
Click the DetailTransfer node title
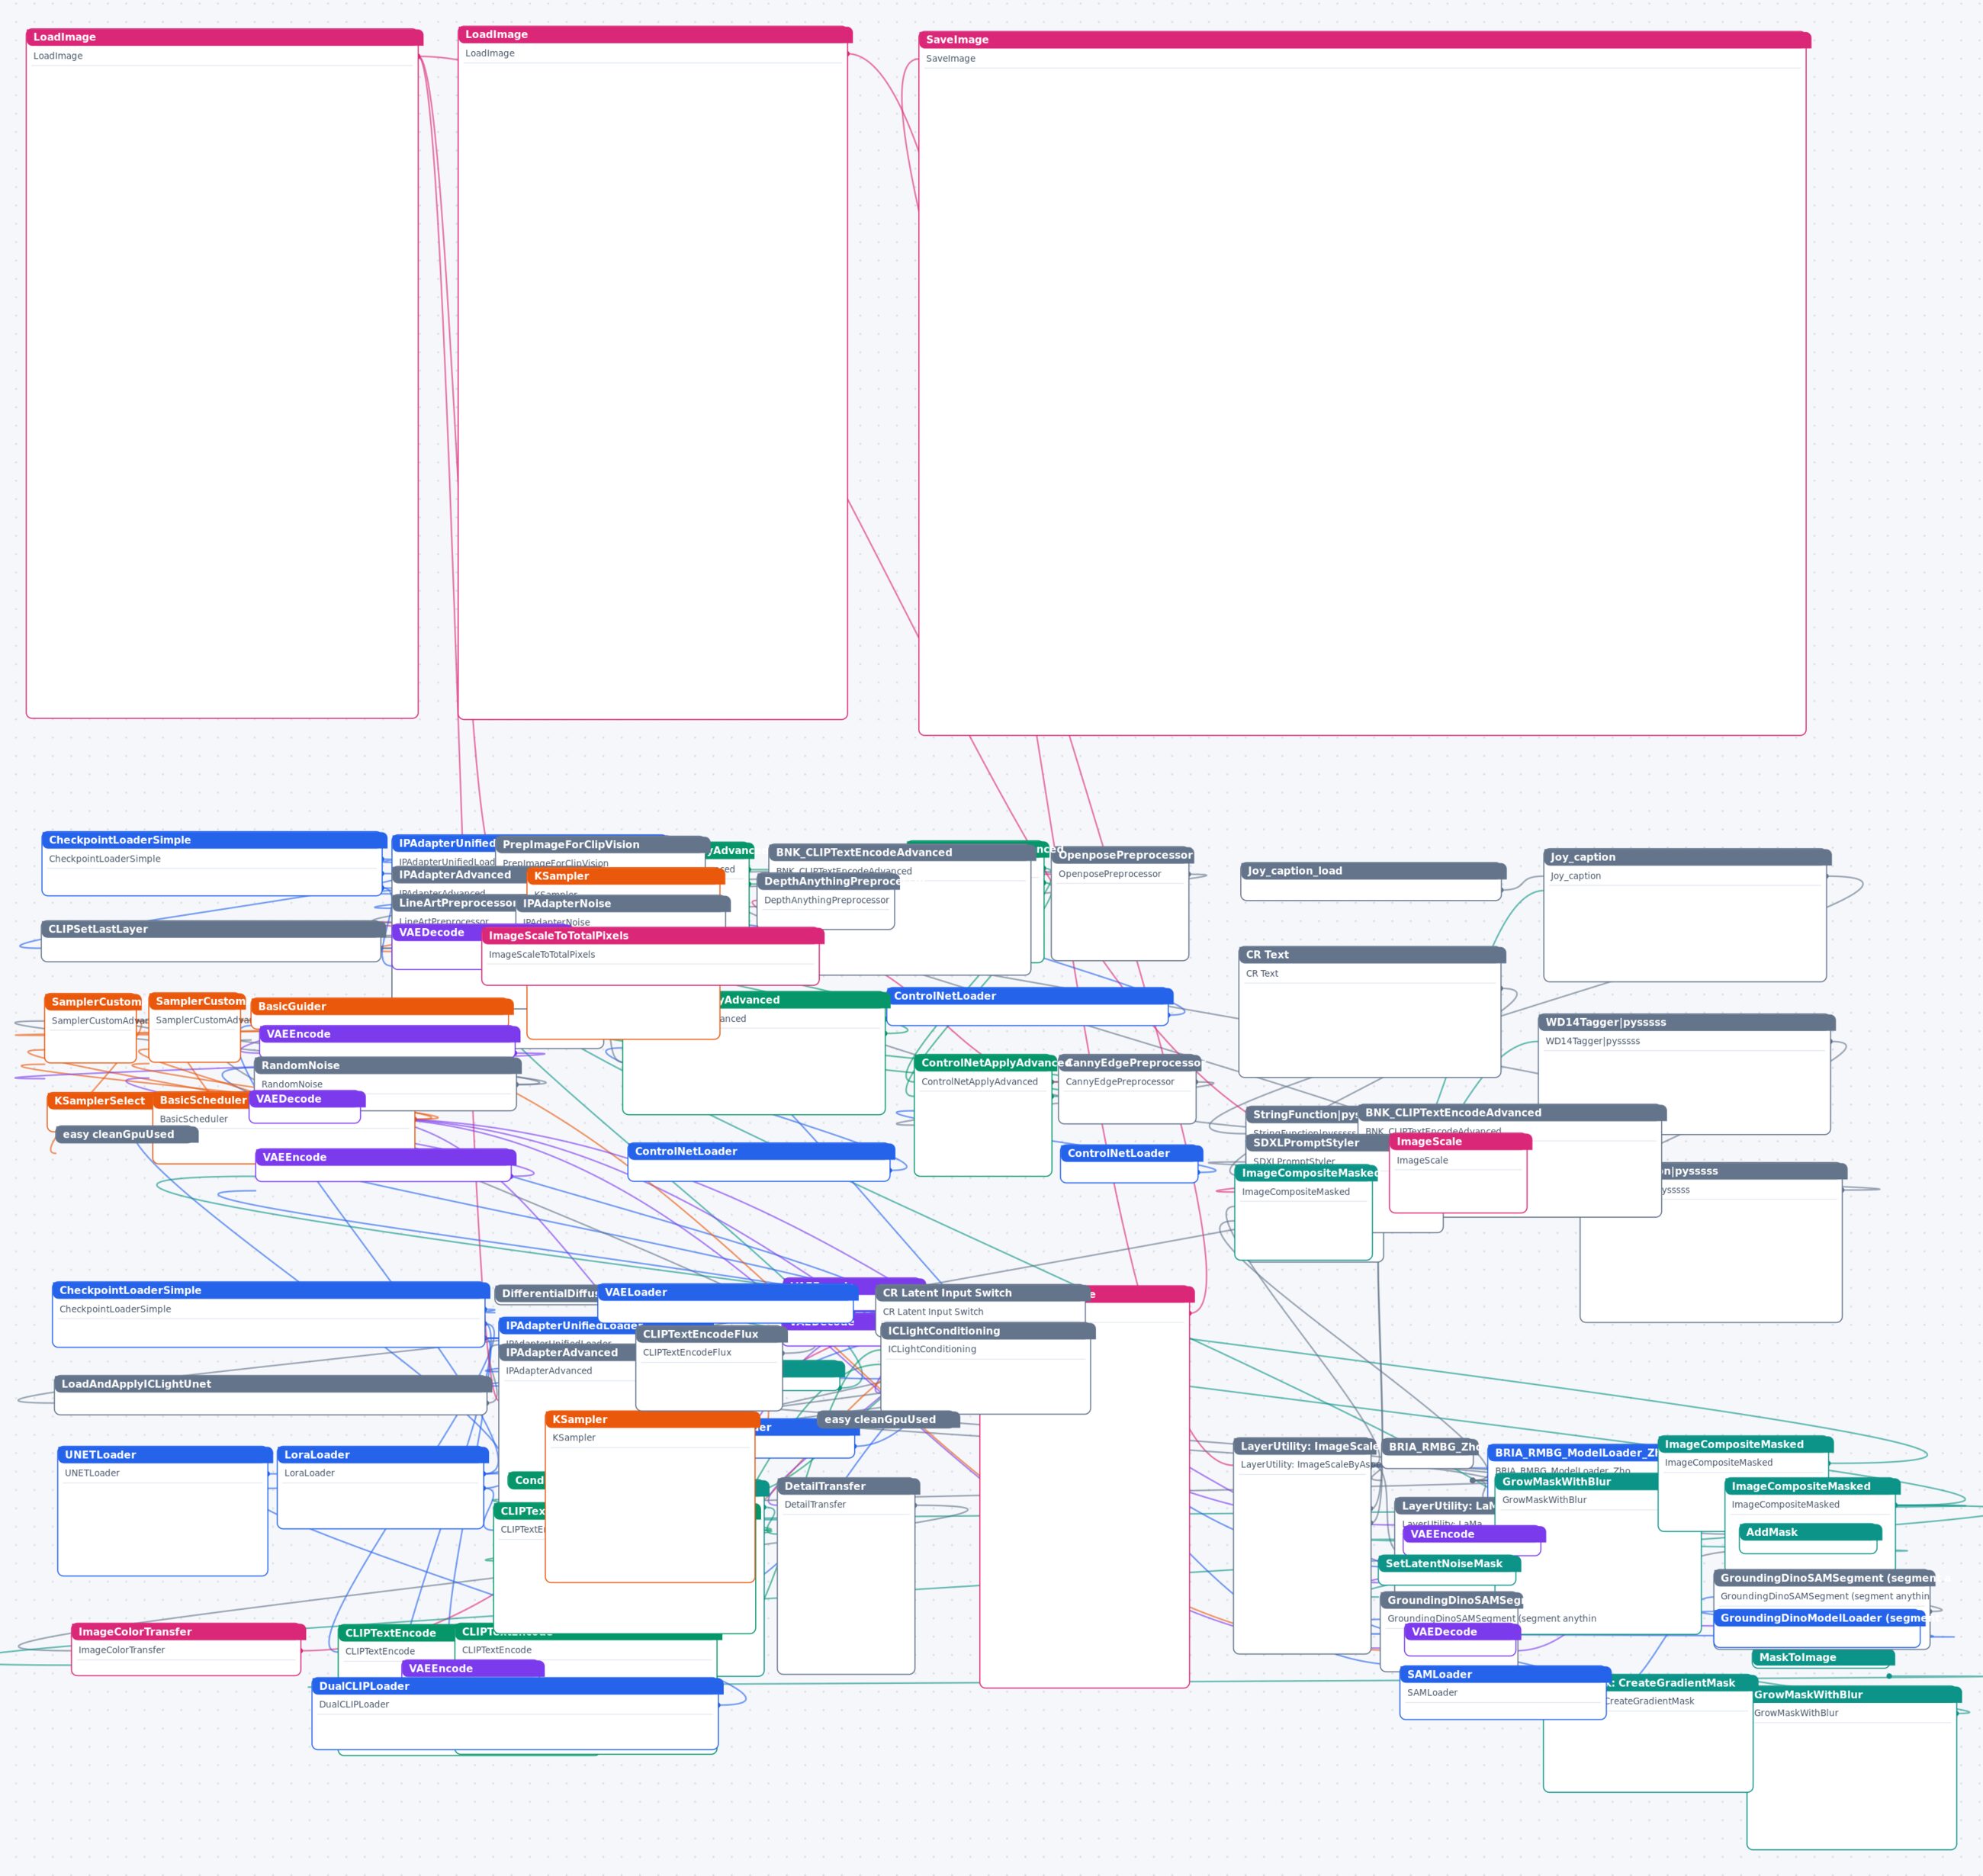pos(849,1486)
